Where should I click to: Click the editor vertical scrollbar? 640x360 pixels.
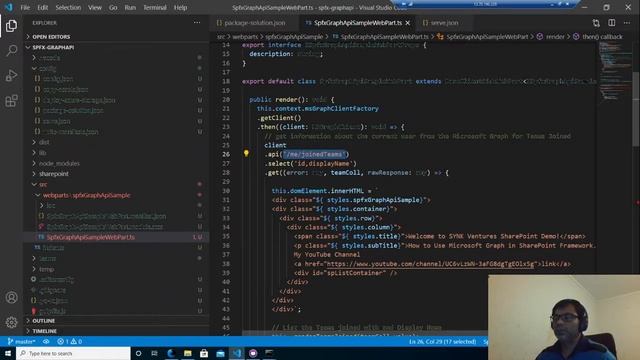tap(636, 109)
